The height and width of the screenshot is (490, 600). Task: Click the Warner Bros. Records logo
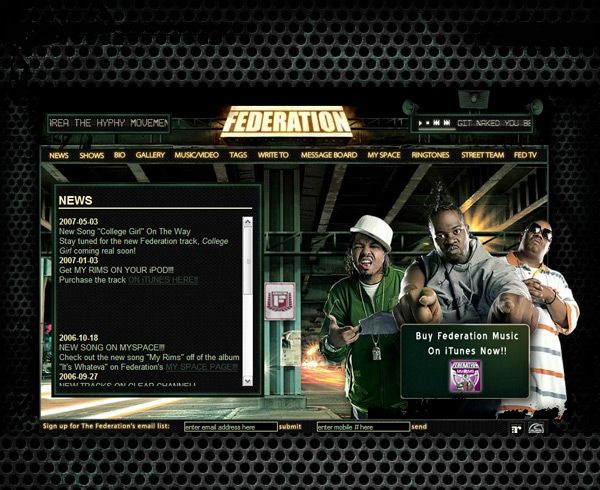pyautogui.click(x=536, y=429)
